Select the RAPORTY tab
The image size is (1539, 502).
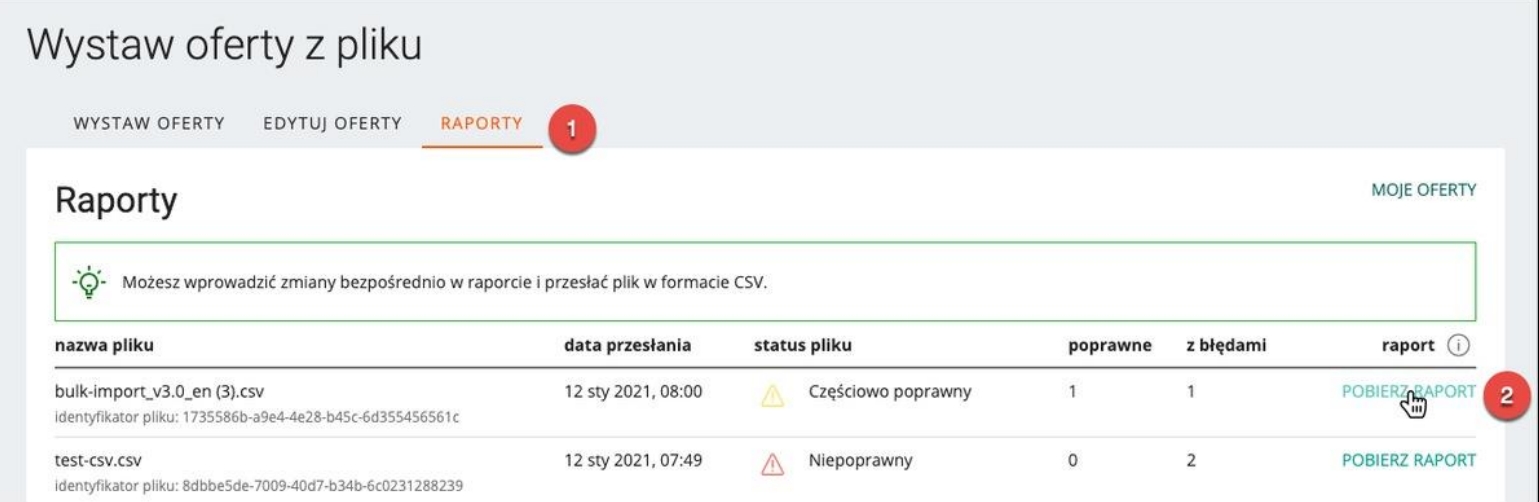click(481, 124)
